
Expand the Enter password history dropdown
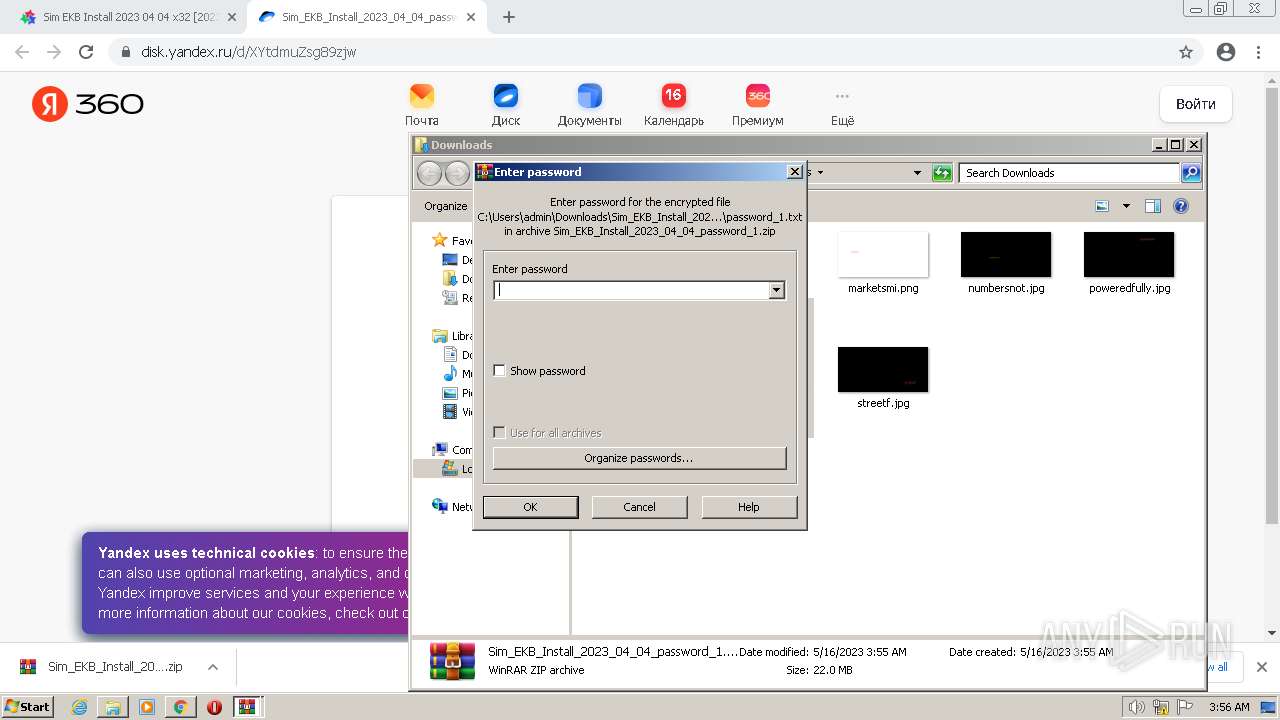coord(776,290)
